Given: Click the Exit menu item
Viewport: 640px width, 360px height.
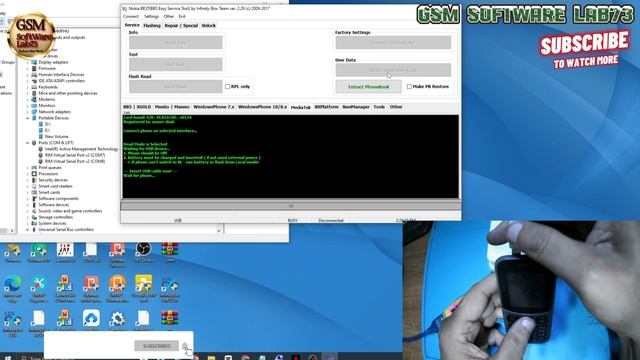Looking at the screenshot, I should point(182,16).
